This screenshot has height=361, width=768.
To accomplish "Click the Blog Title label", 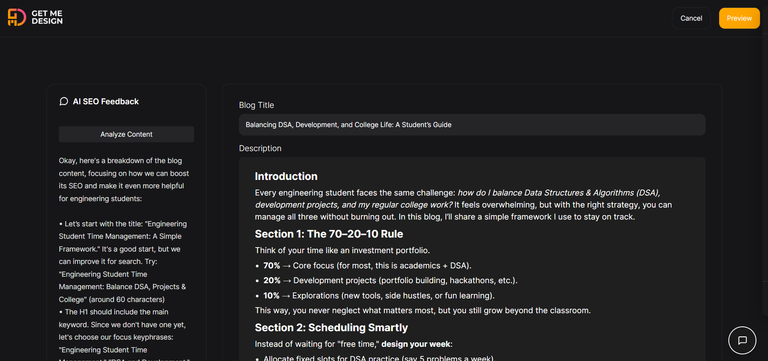I will pyautogui.click(x=257, y=105).
